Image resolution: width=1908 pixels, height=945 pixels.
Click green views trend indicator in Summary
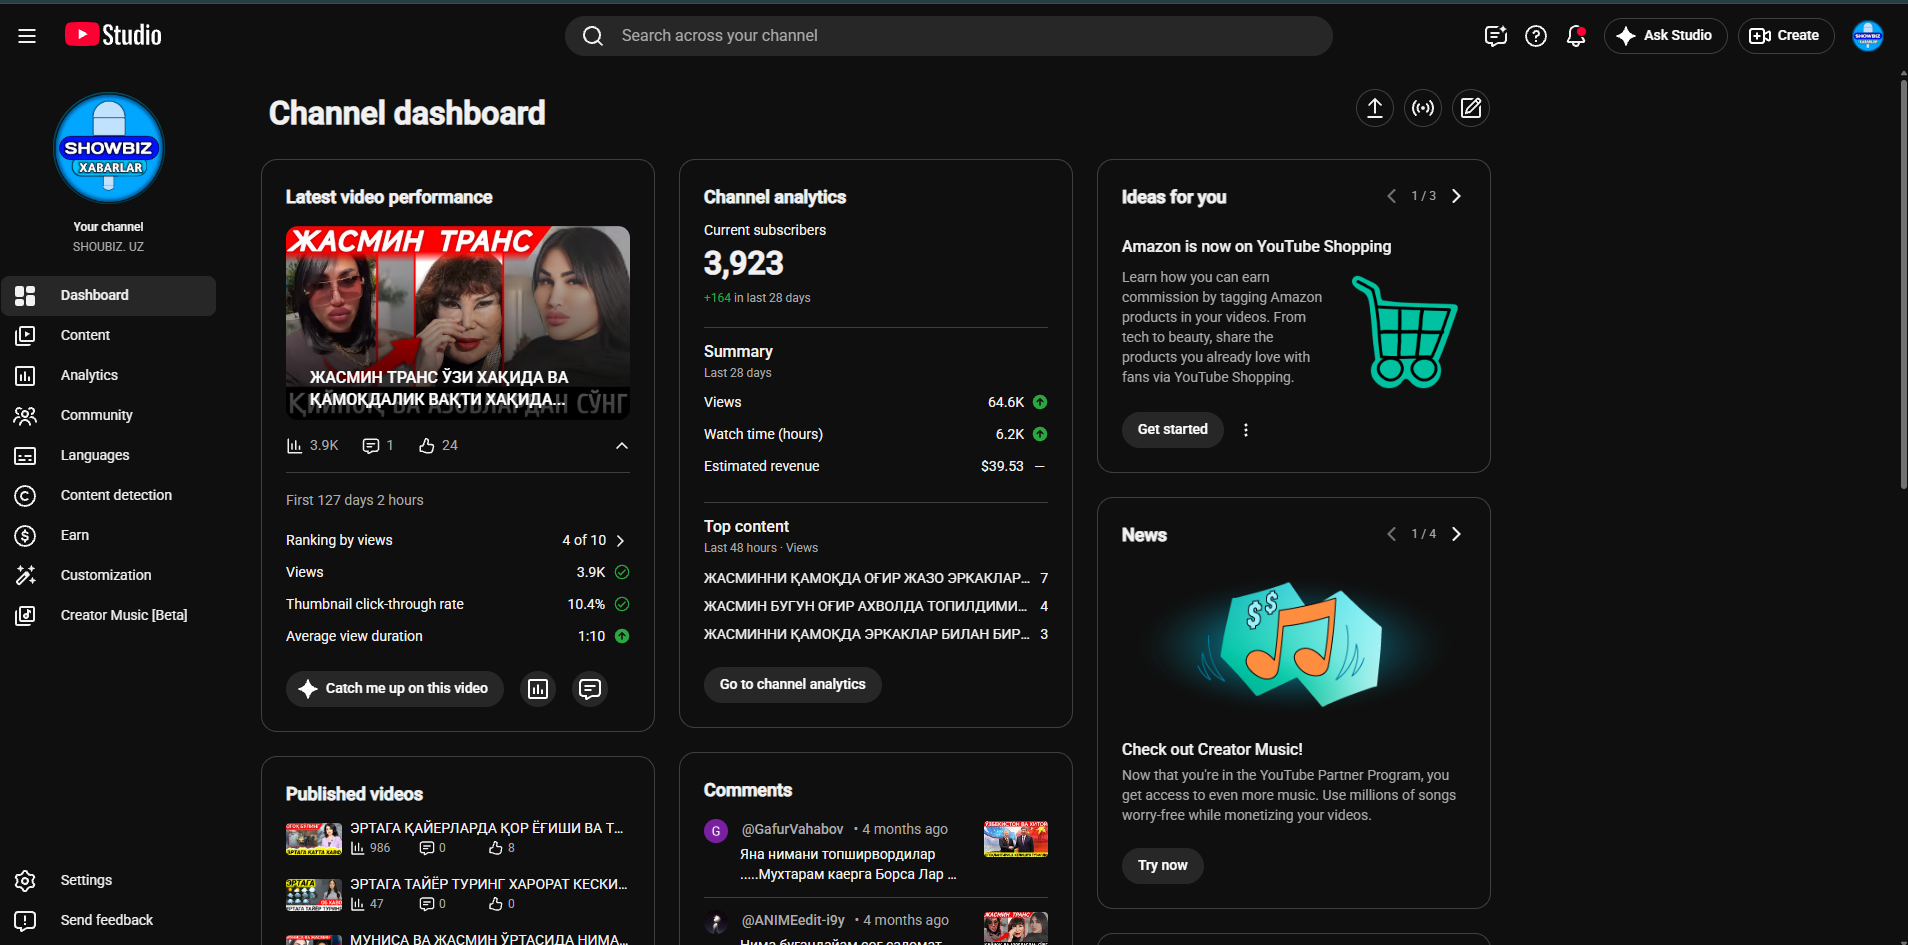[1040, 402]
